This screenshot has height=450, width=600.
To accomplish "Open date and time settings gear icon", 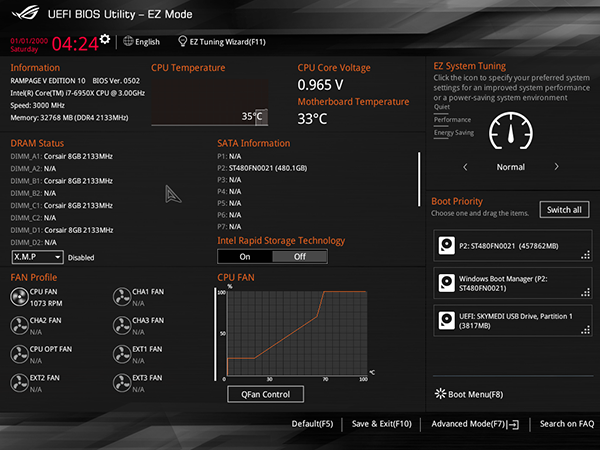I will (x=105, y=39).
